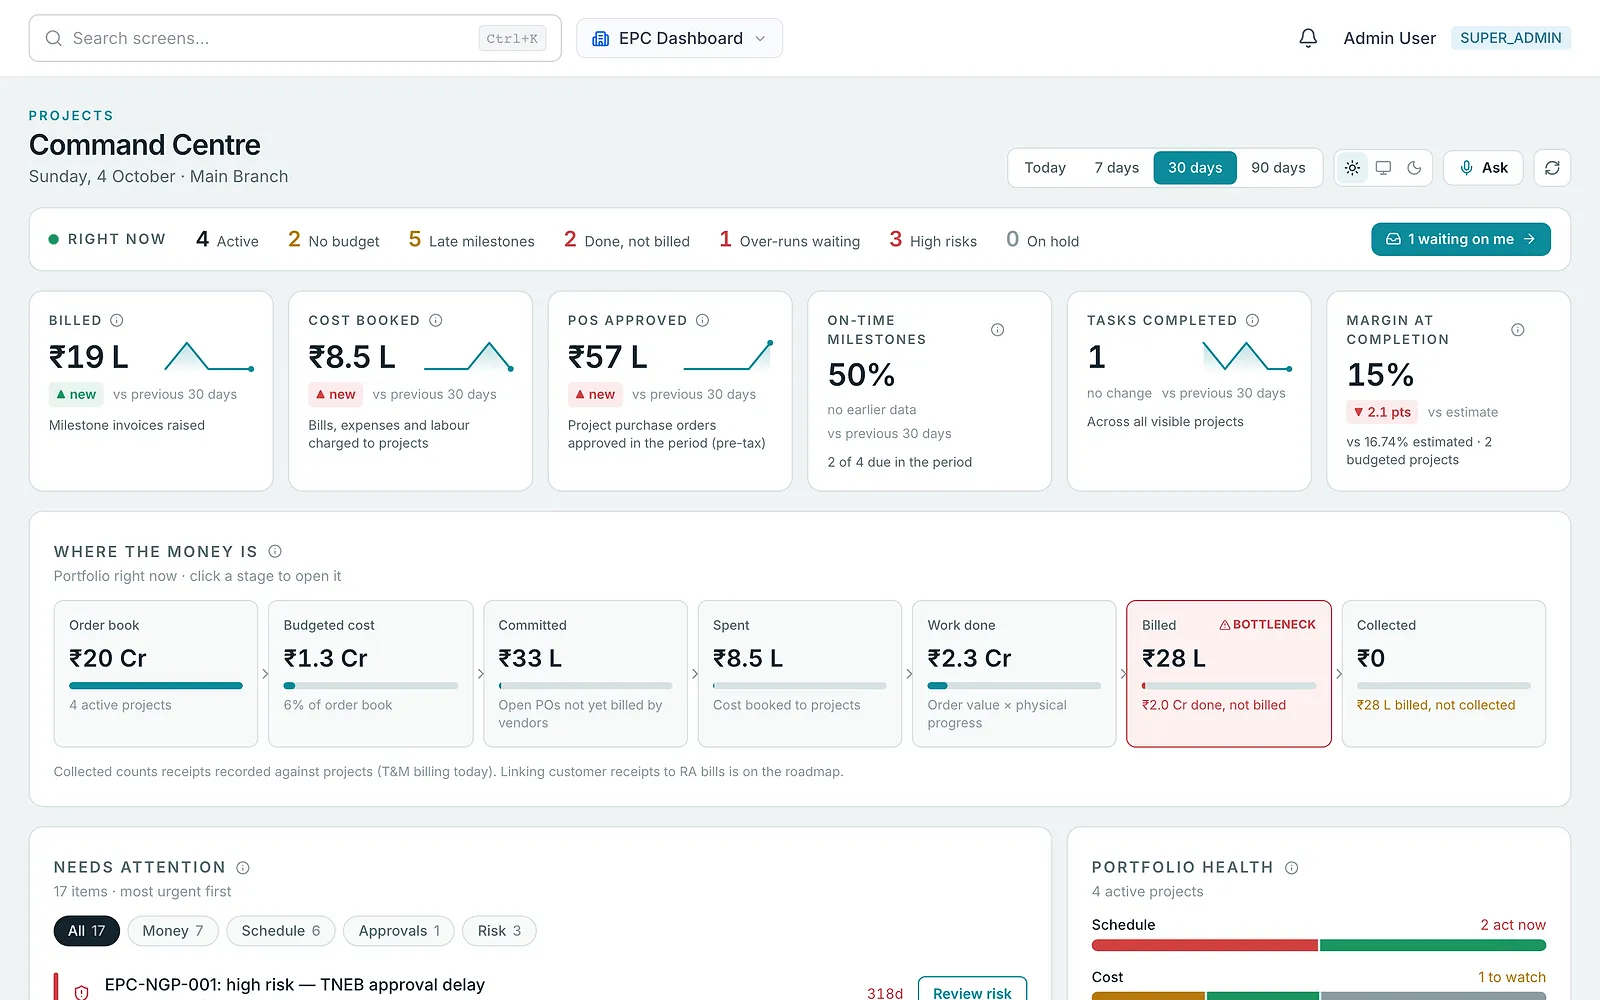Open the Collected stage card

coord(1444,673)
